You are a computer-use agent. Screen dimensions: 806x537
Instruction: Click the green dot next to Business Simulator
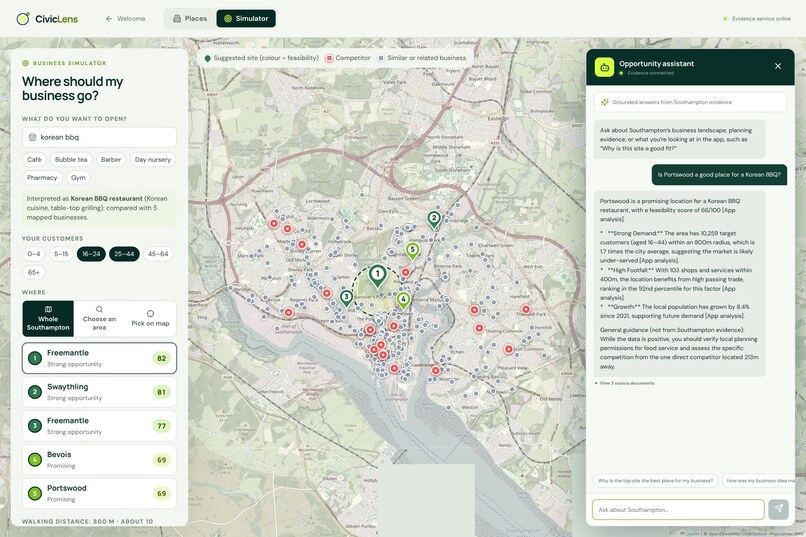25,63
